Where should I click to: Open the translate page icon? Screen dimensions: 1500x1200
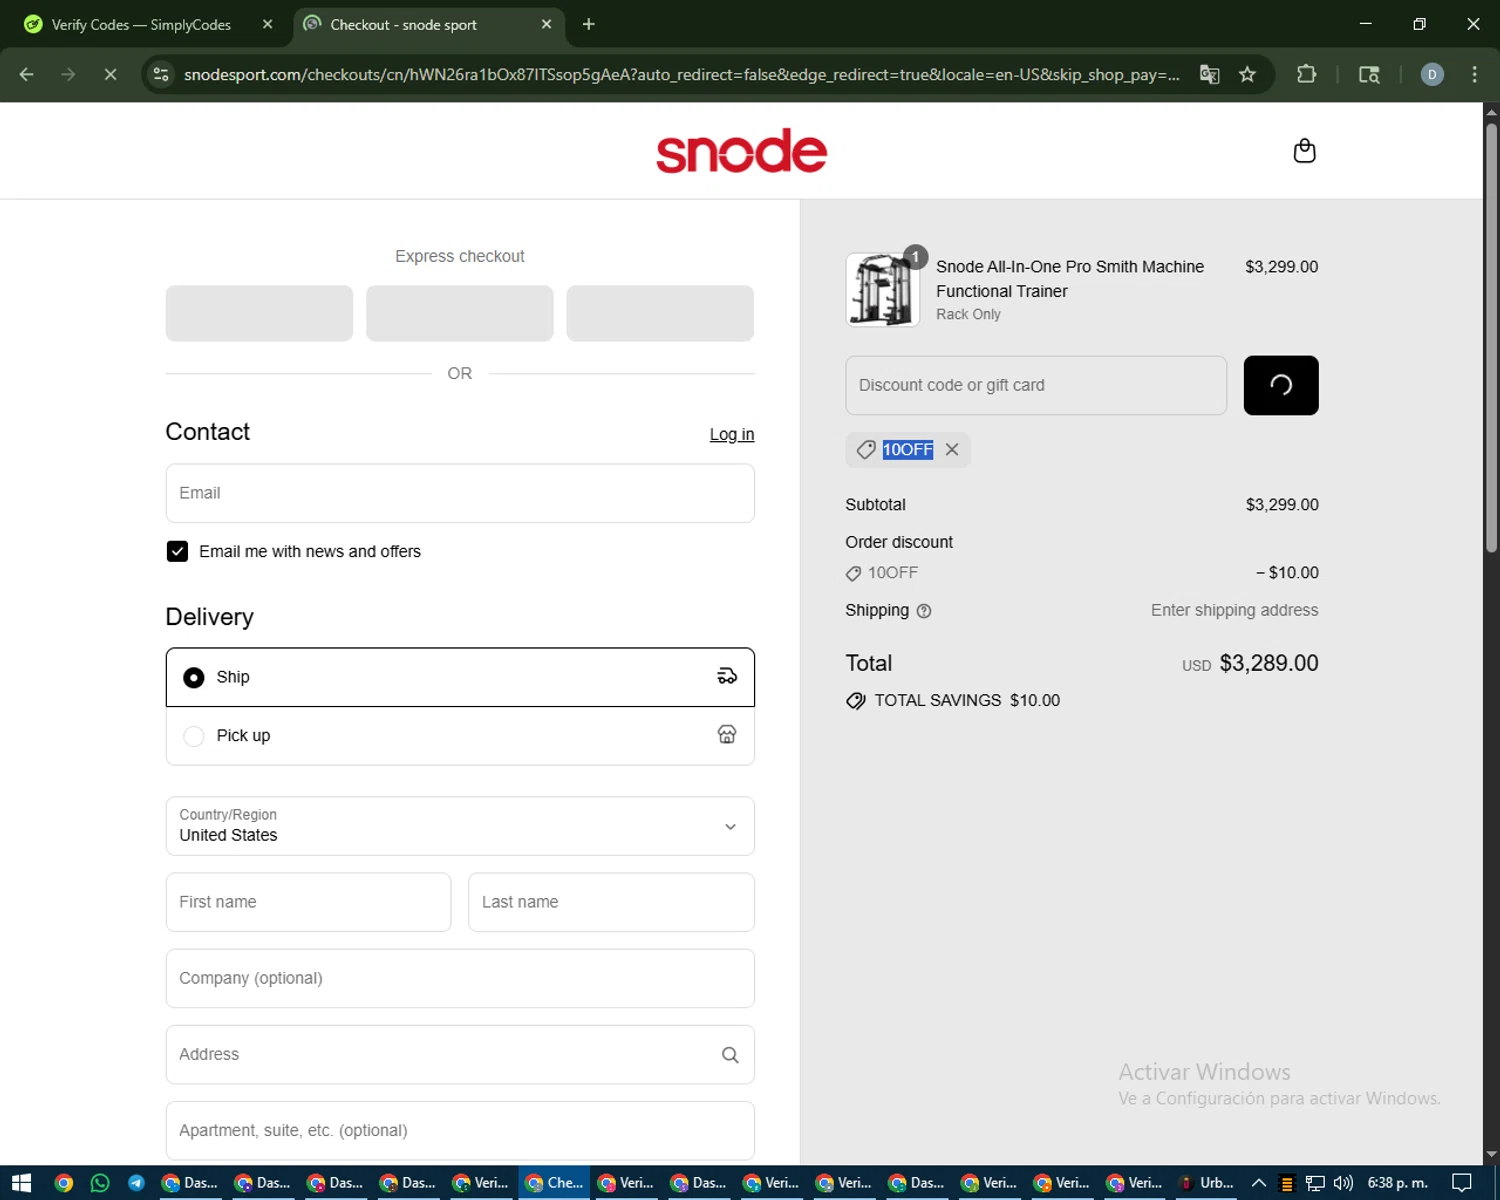coord(1209,74)
